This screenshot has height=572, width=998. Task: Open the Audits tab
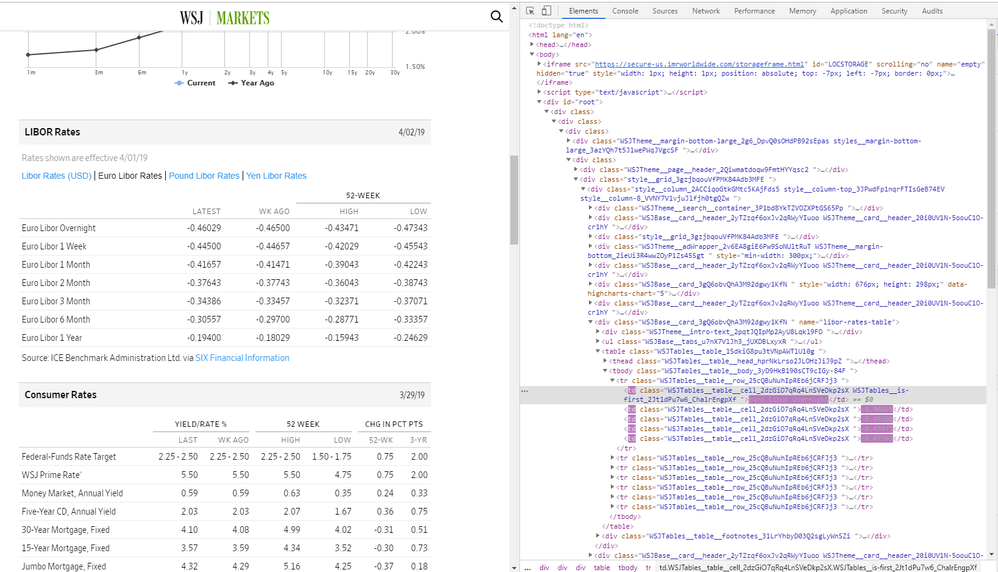click(932, 11)
